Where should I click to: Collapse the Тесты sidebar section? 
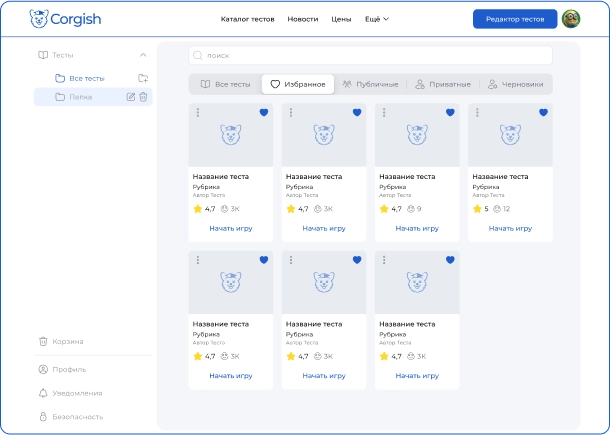click(x=143, y=55)
